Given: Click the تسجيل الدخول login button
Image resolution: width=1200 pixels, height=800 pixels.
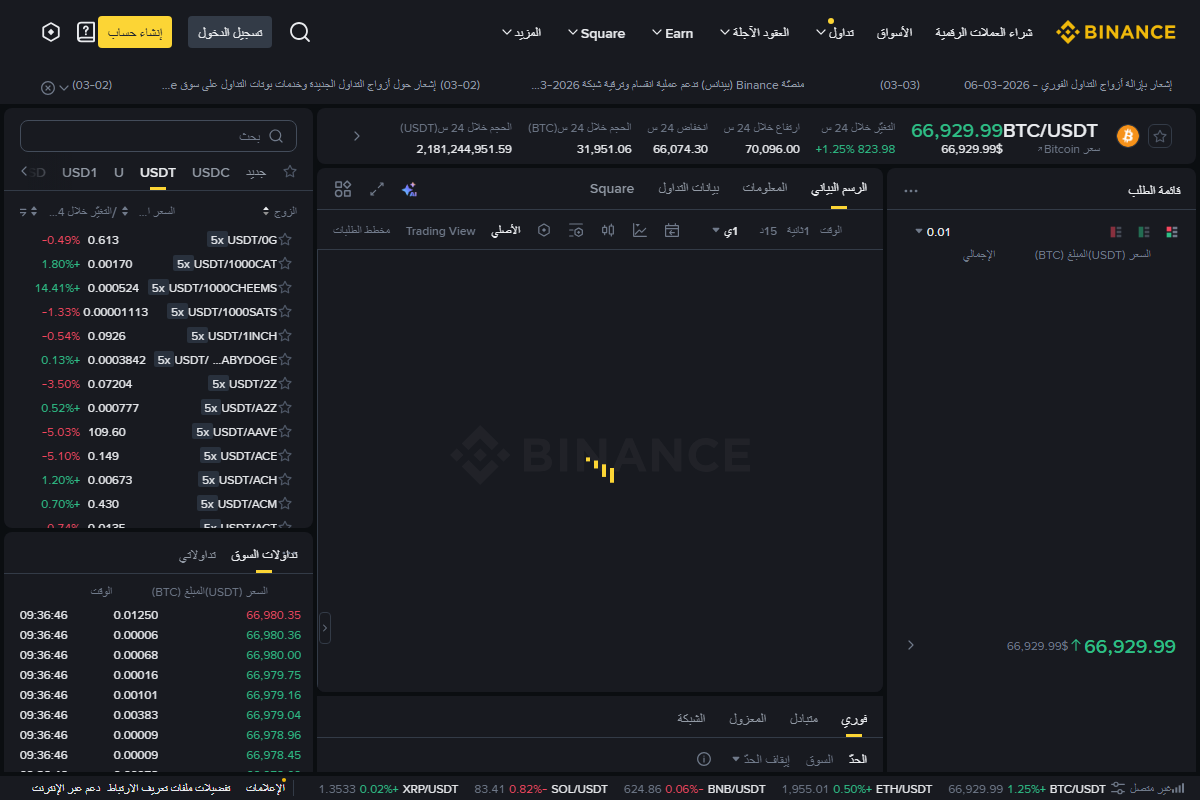Looking at the screenshot, I should coord(230,32).
